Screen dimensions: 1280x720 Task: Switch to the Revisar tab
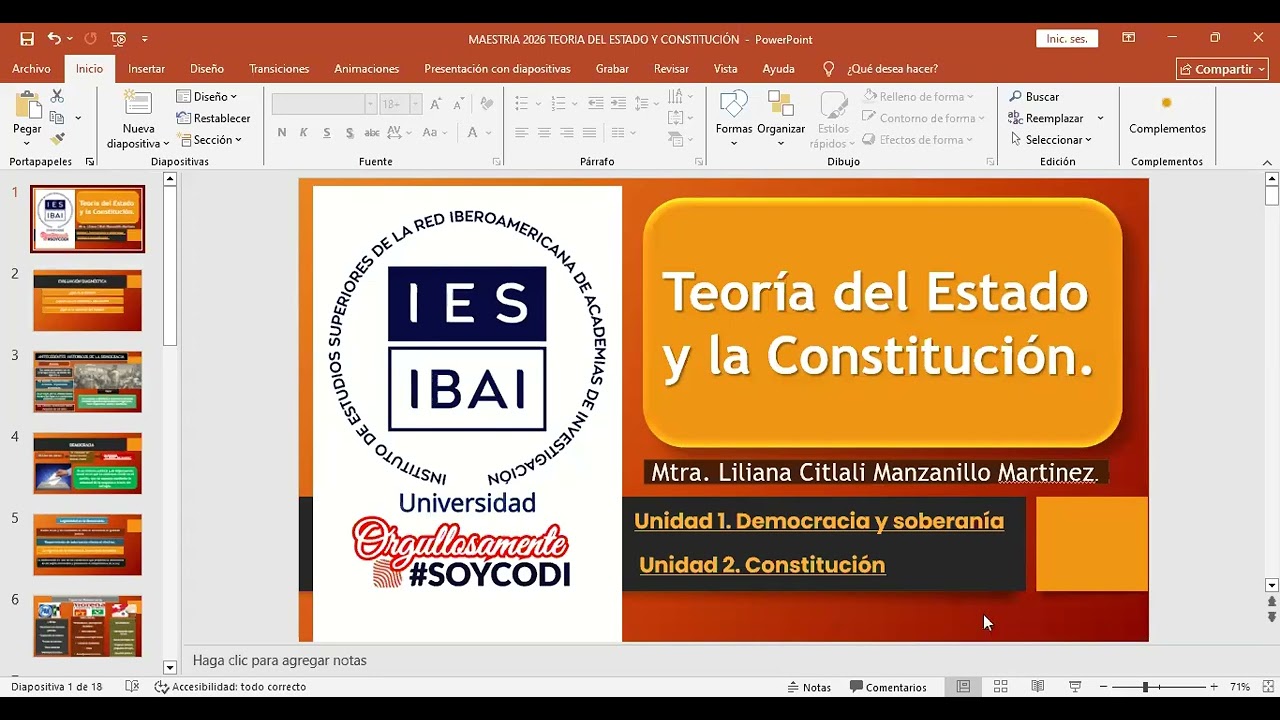coord(671,69)
